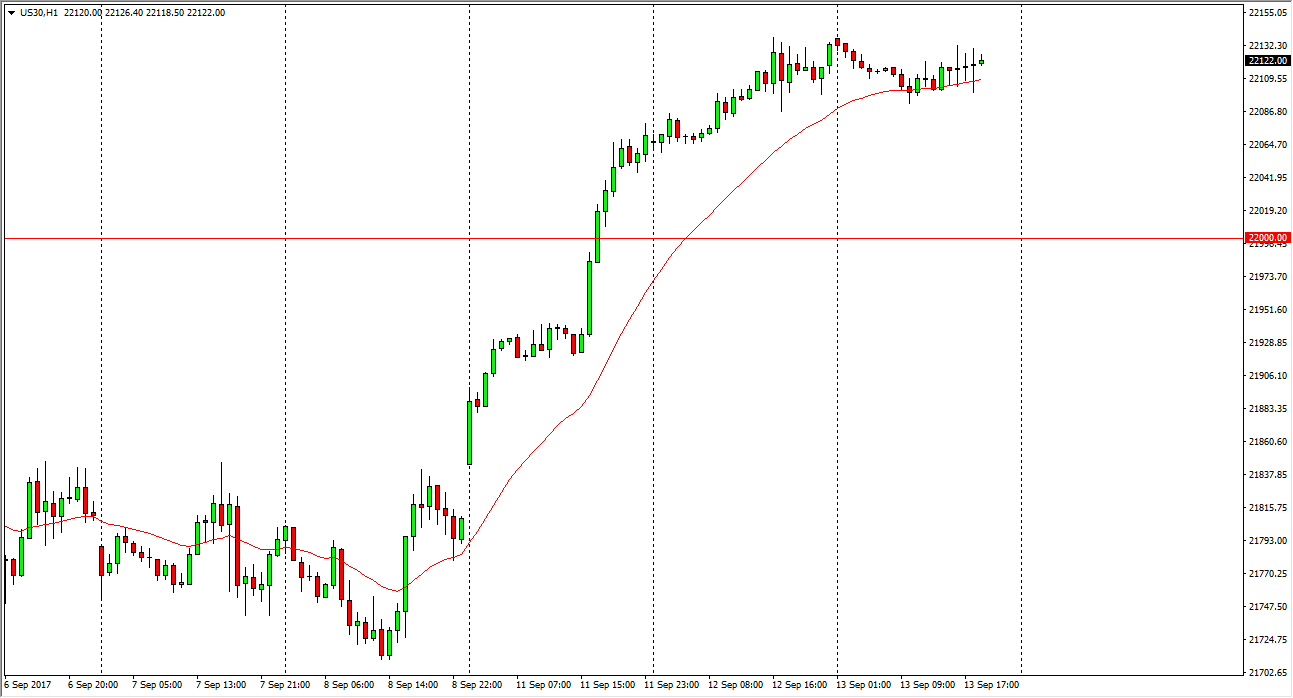This screenshot has width=1293, height=698.
Task: Click the one-click trading arrow beside US30,H1
Action: (x=10, y=13)
